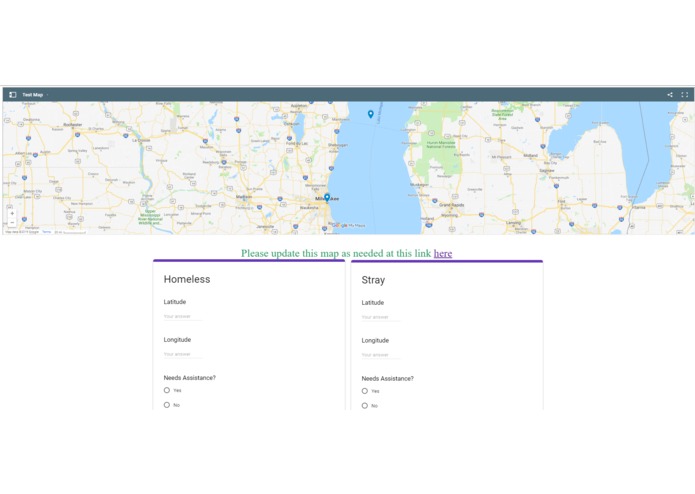Zoom in with the map plus button
695x494 pixels.
coord(12,214)
